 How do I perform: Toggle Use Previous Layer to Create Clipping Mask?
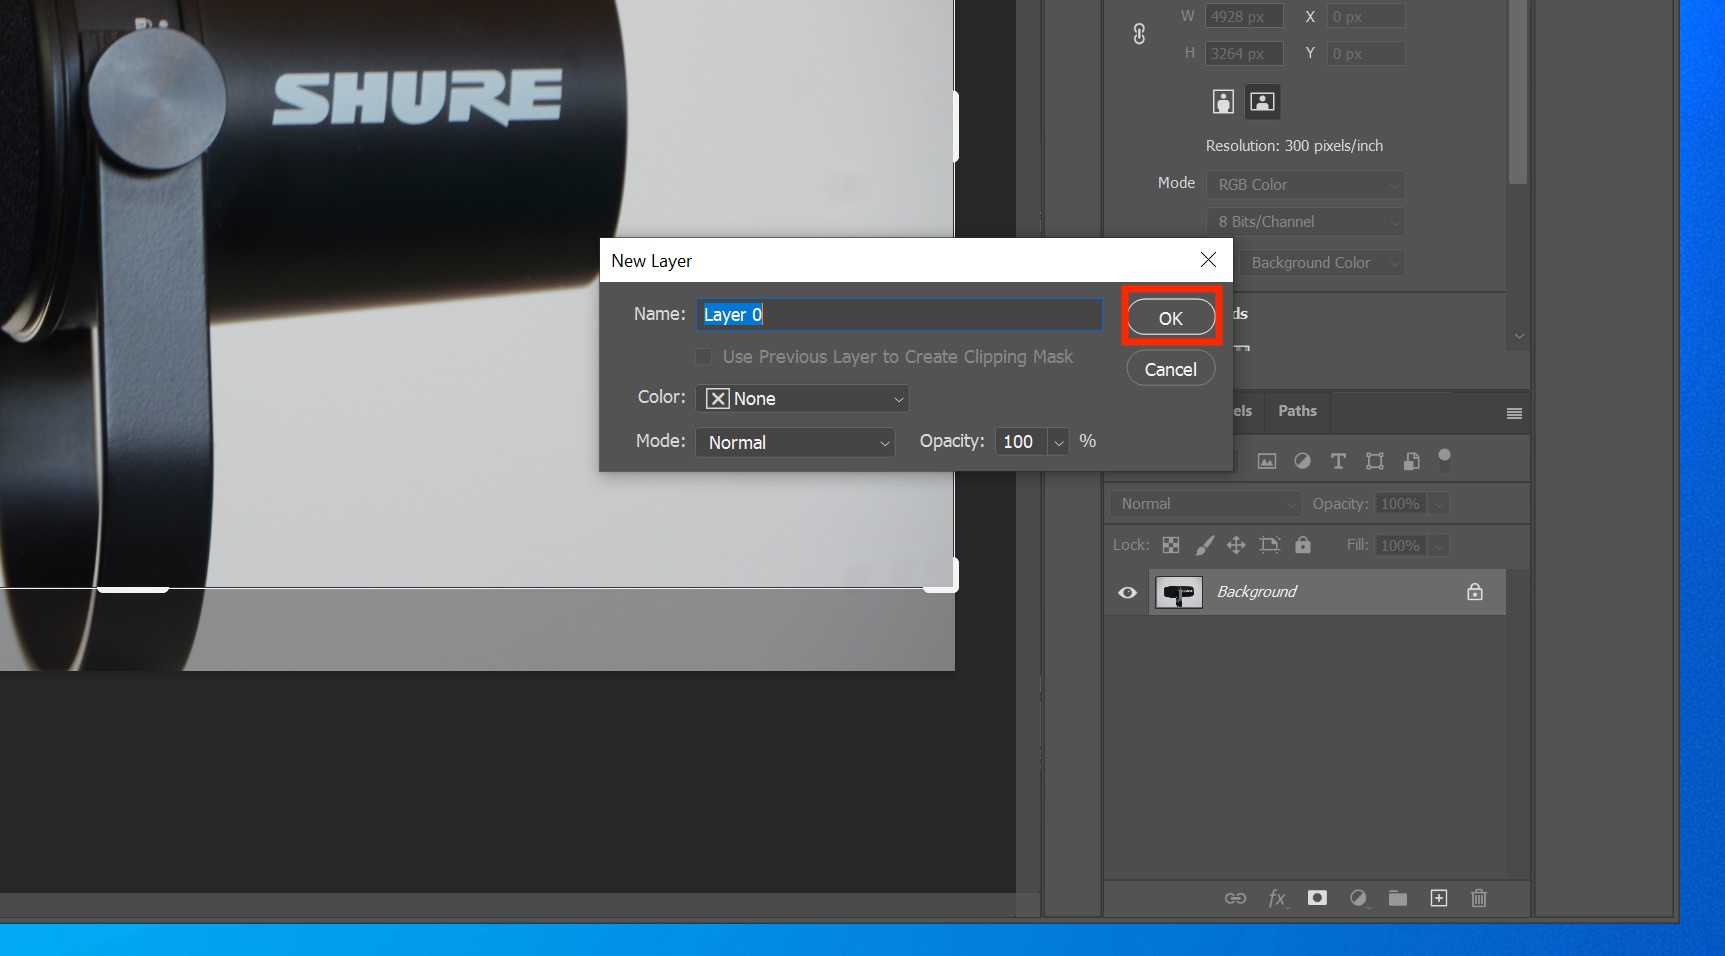(x=704, y=357)
